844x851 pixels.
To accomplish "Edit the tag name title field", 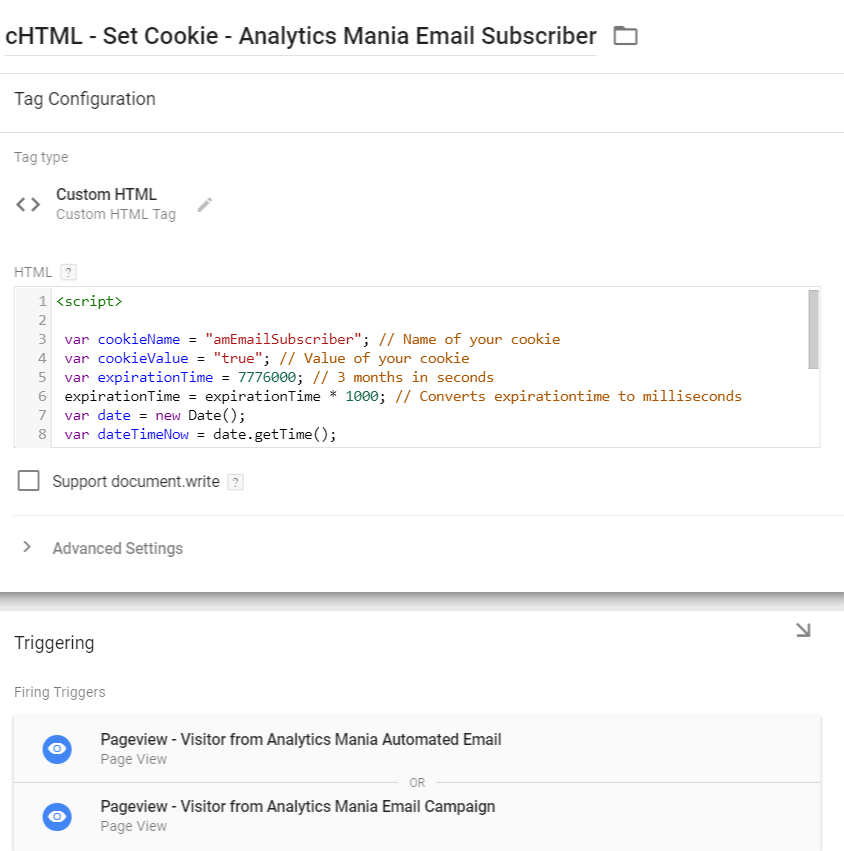I will [x=300, y=37].
